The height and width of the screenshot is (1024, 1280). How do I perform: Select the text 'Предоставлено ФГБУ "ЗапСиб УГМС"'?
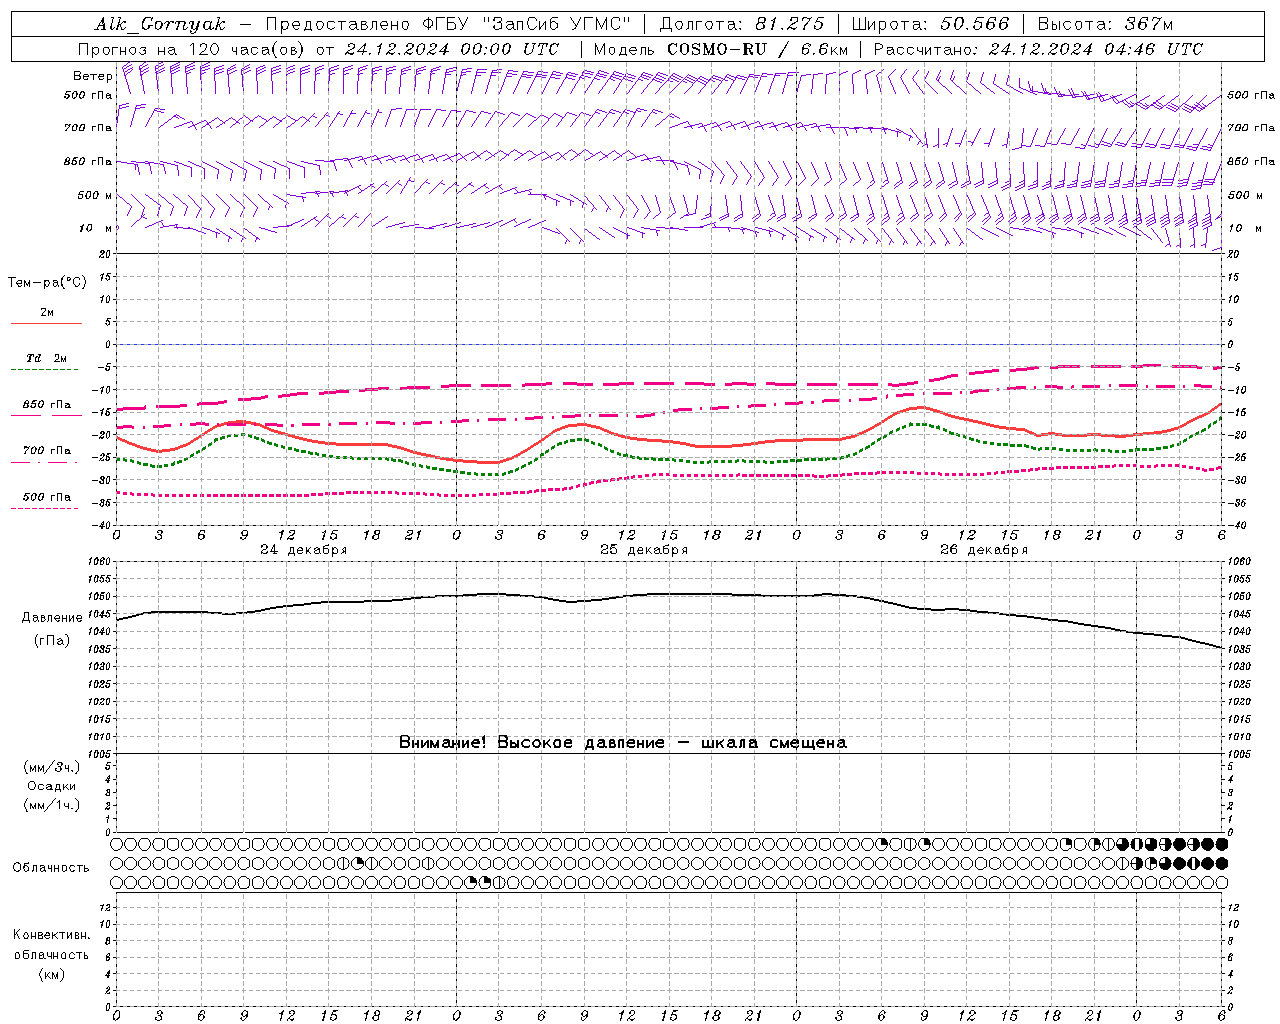(448, 24)
